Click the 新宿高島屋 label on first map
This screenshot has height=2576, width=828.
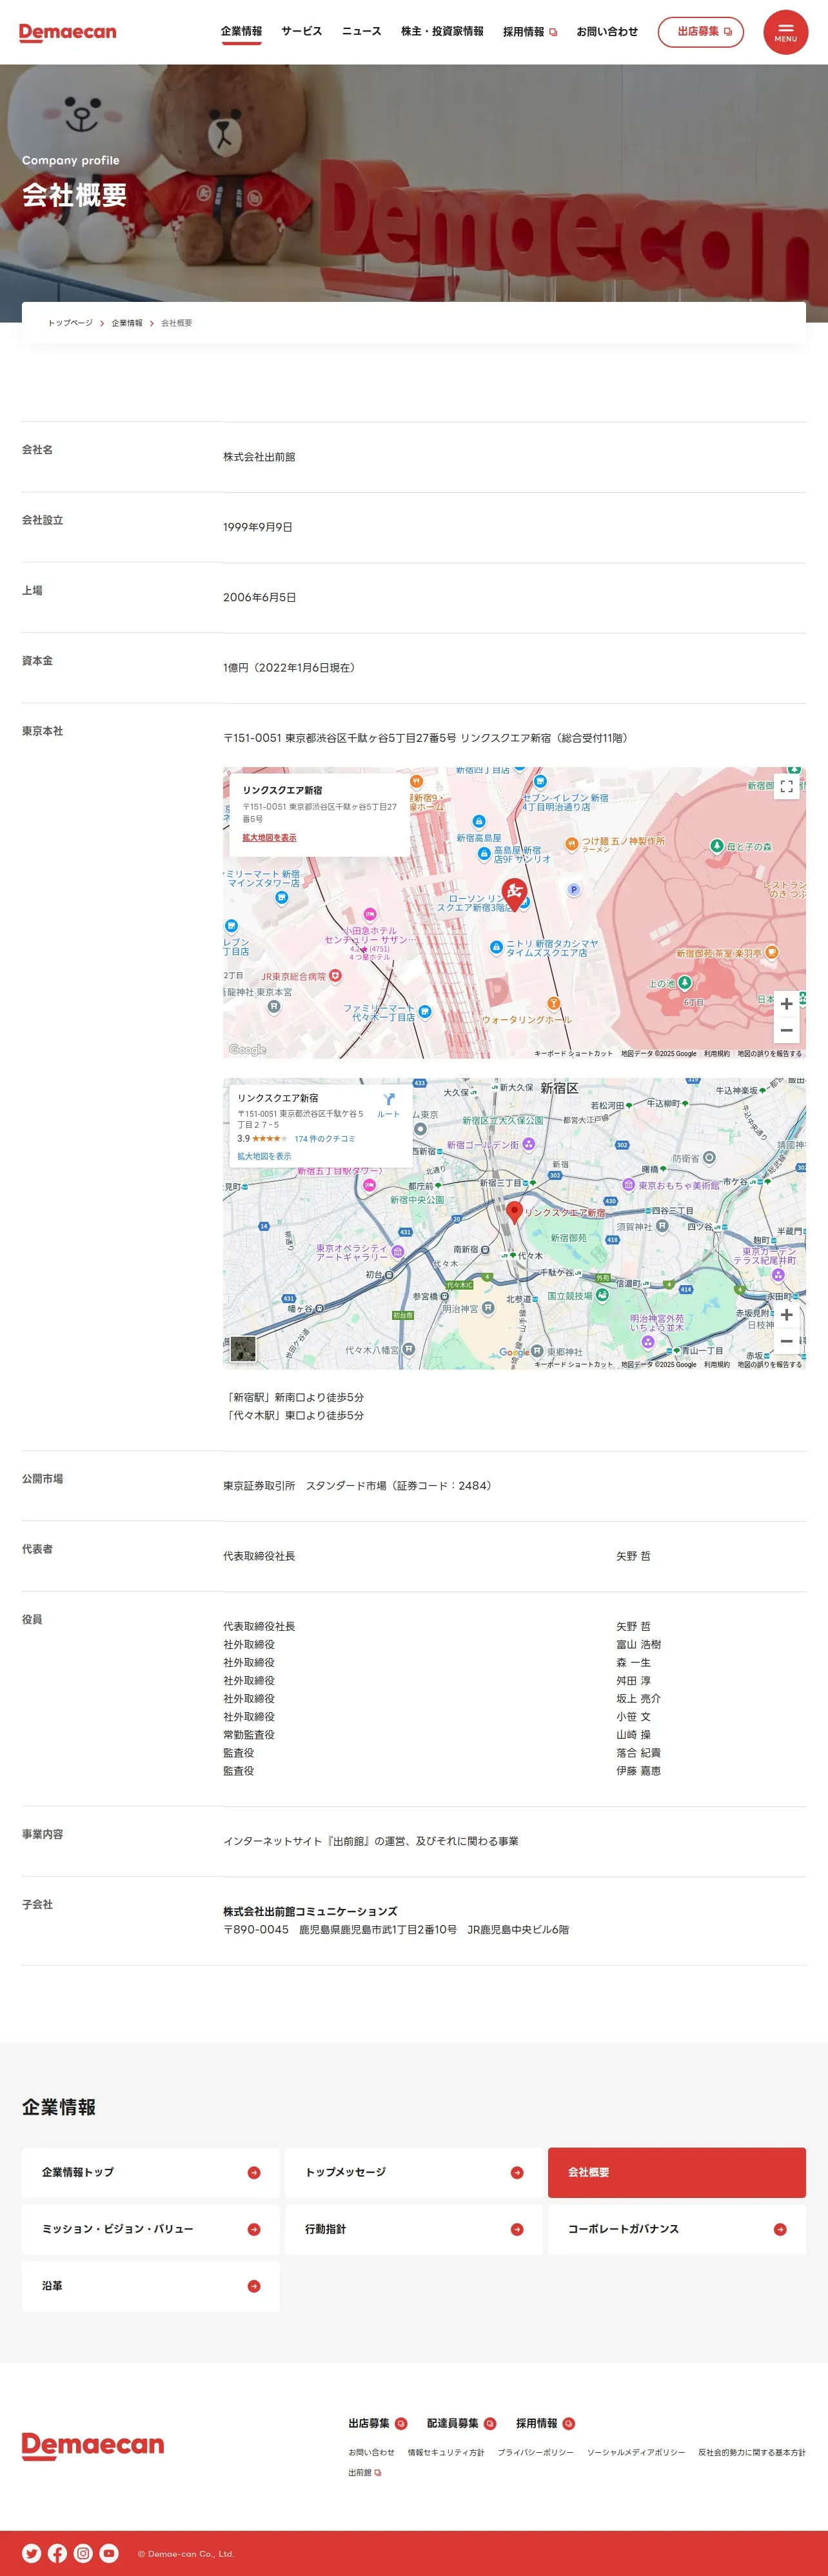[479, 838]
